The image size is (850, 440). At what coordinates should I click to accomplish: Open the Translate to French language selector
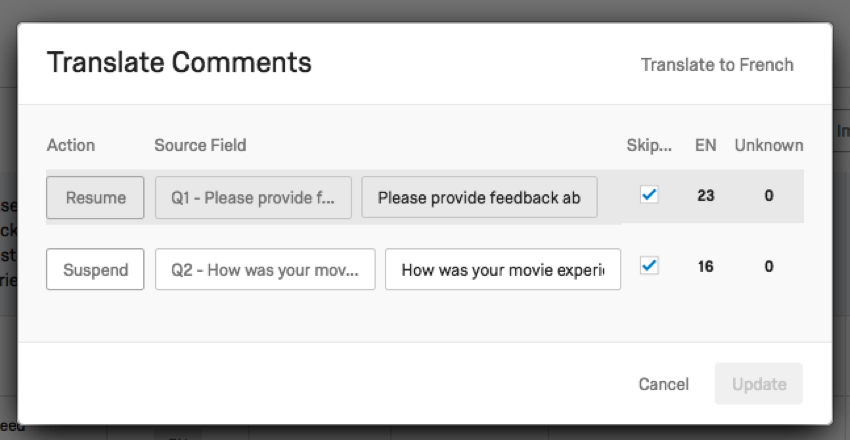coord(717,65)
